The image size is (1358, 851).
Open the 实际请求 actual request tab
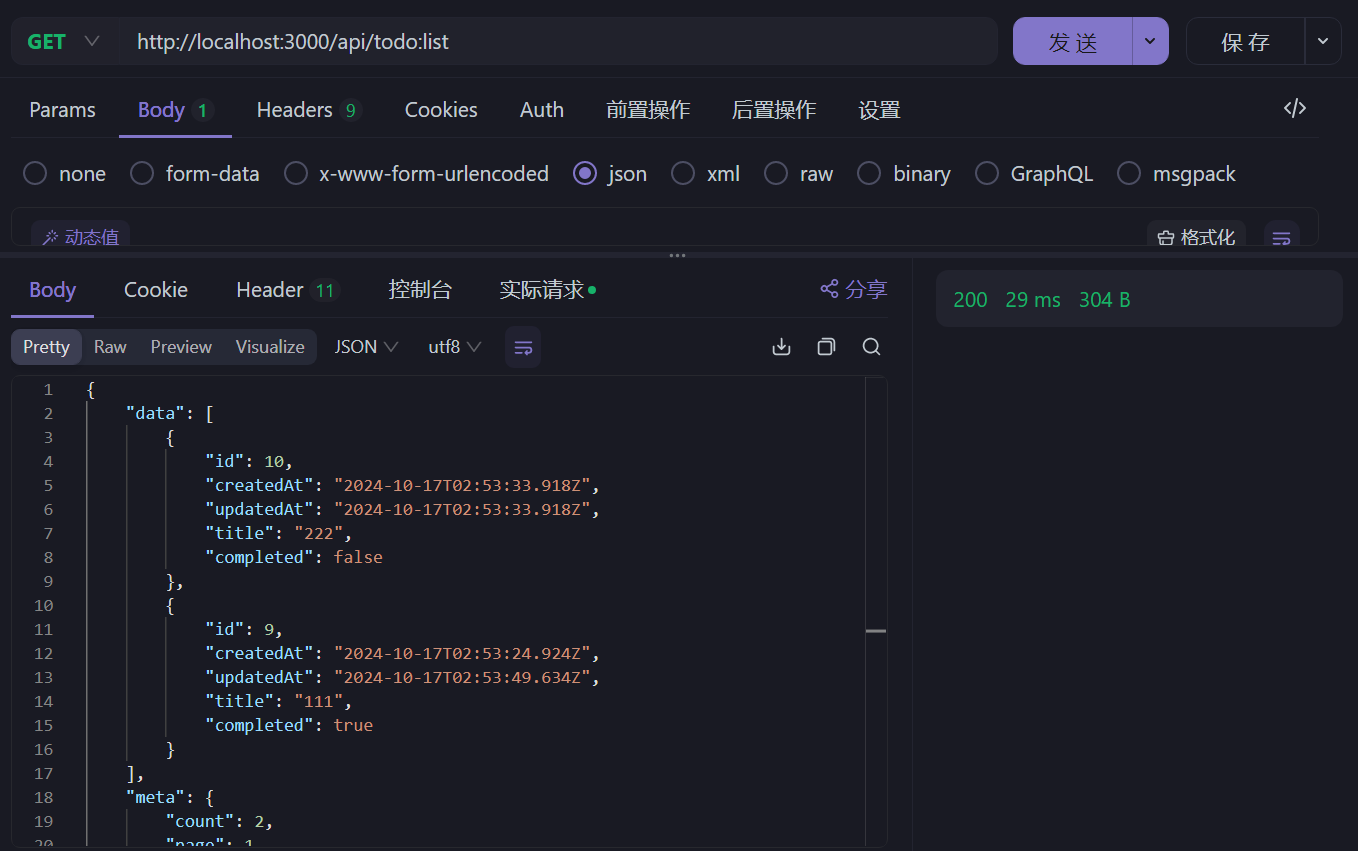pos(547,290)
